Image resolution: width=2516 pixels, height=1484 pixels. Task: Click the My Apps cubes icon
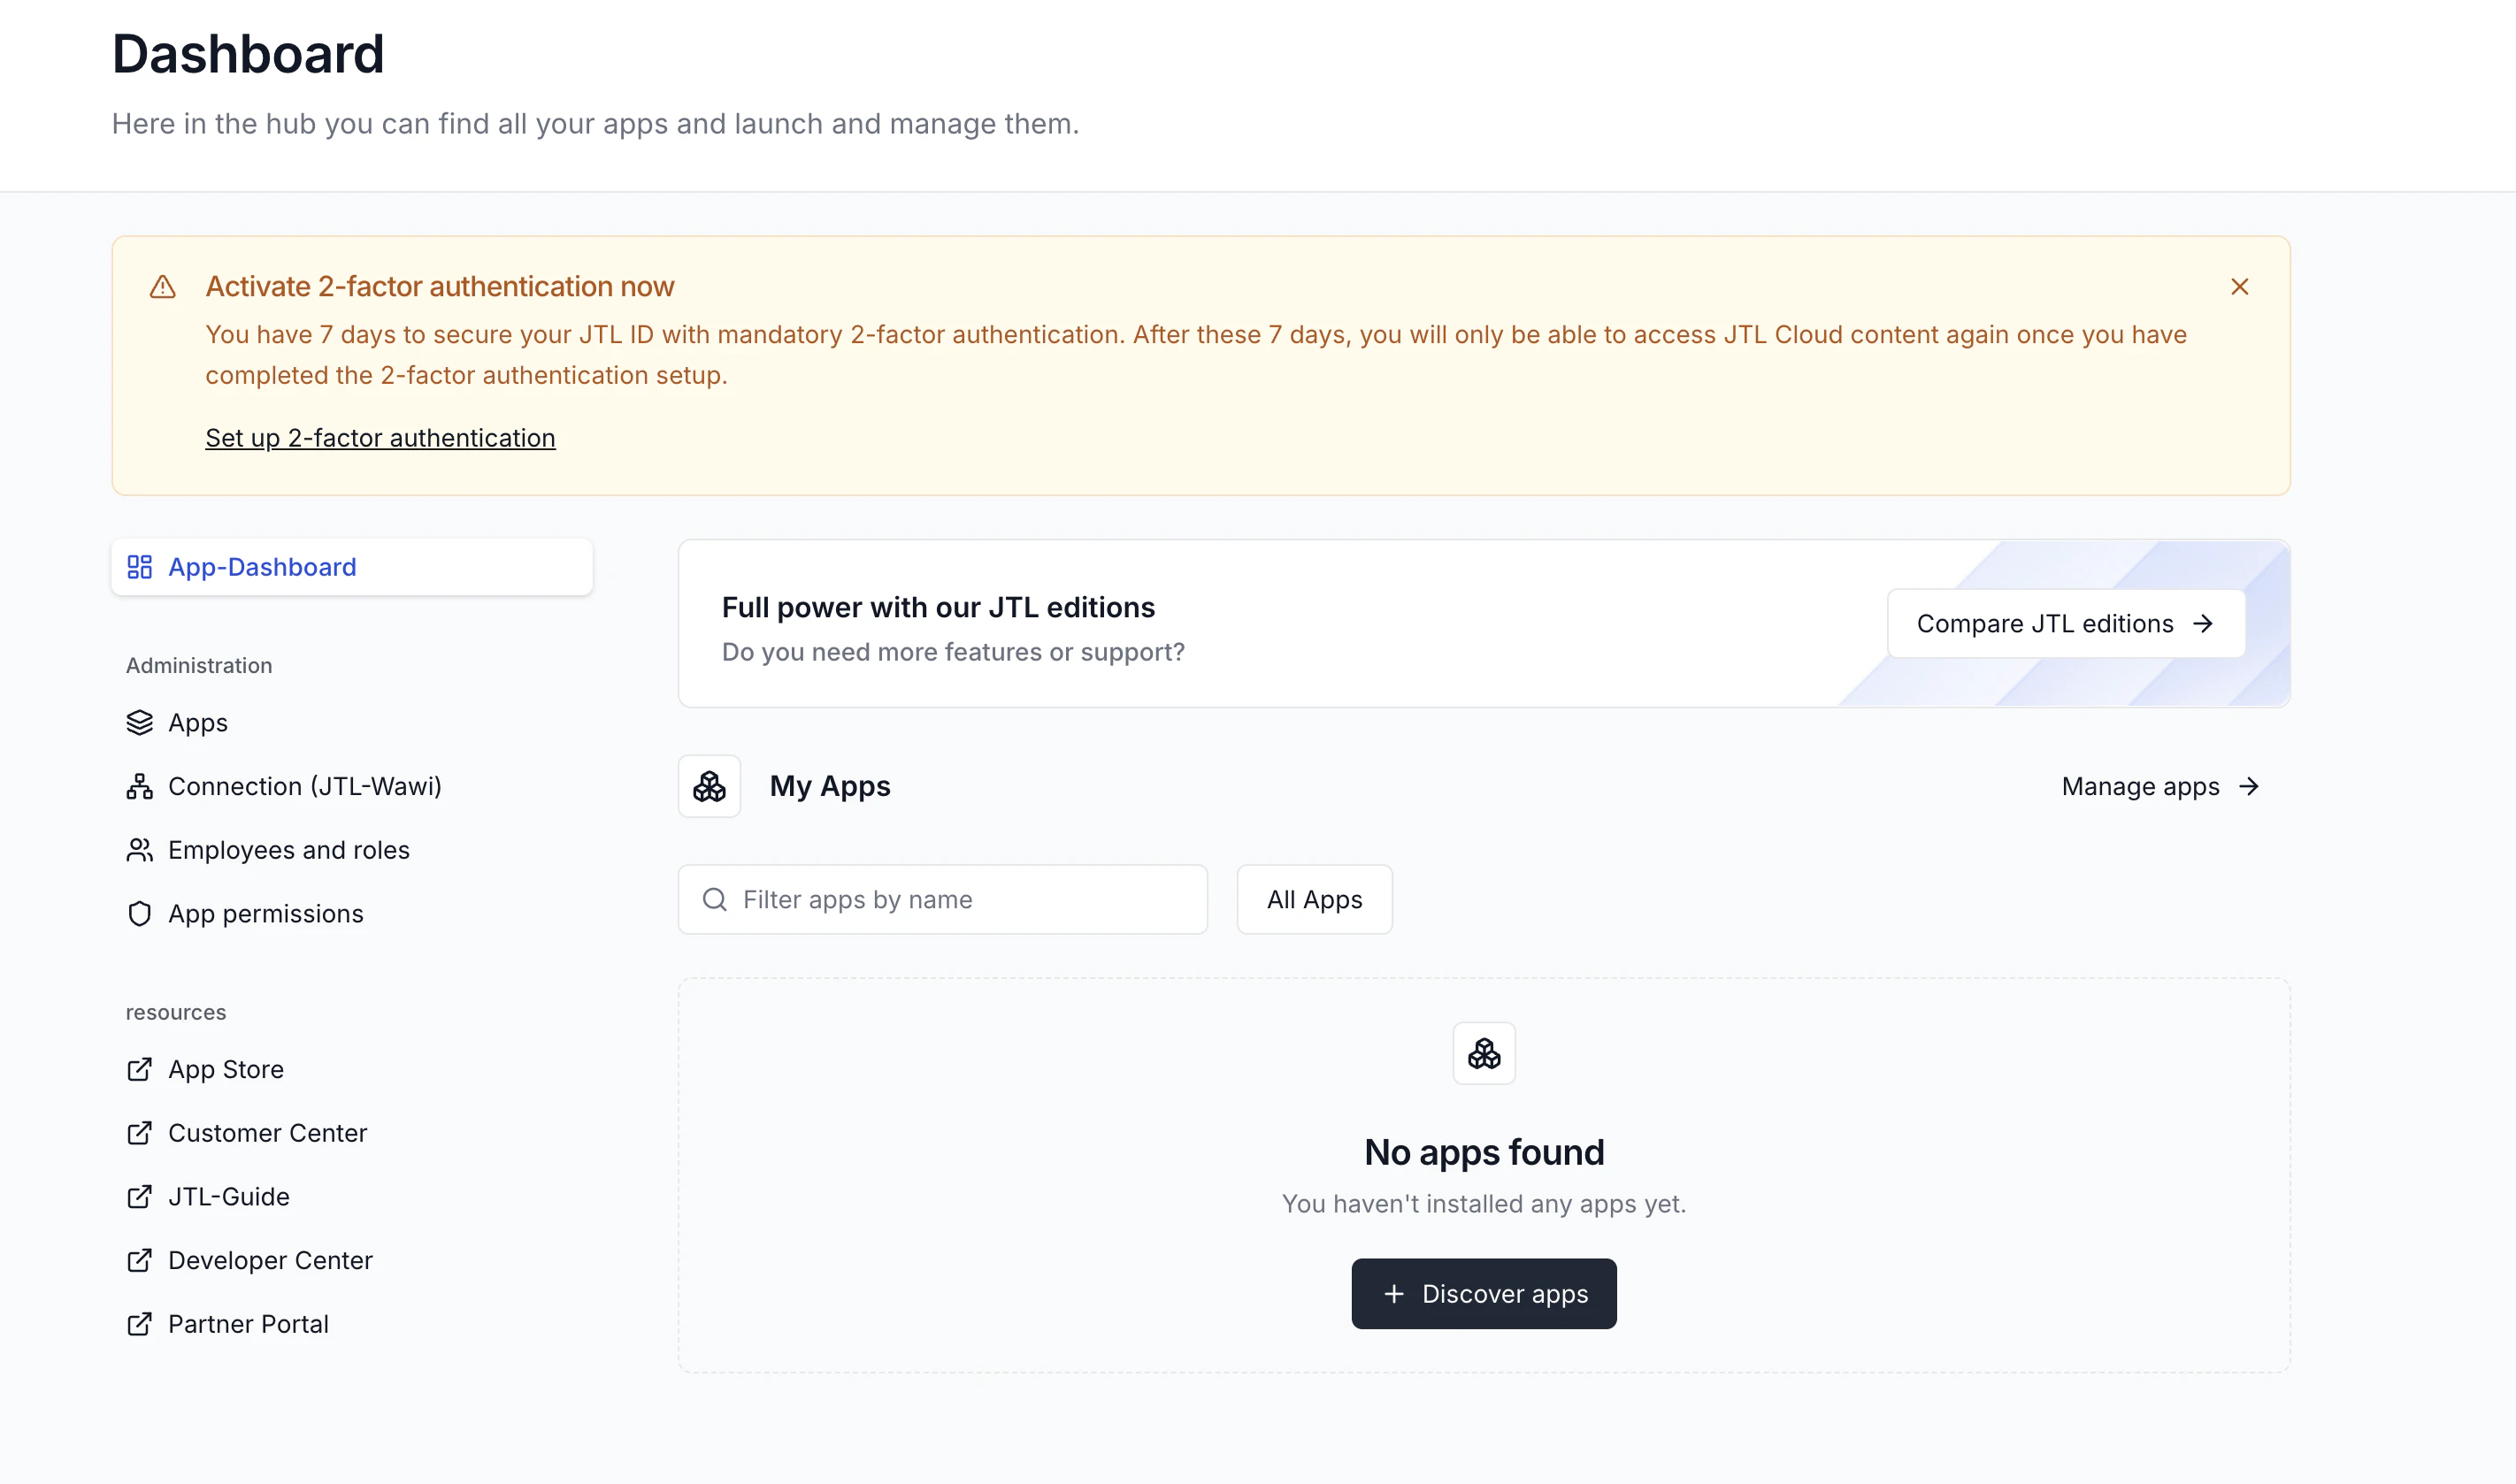coord(709,787)
